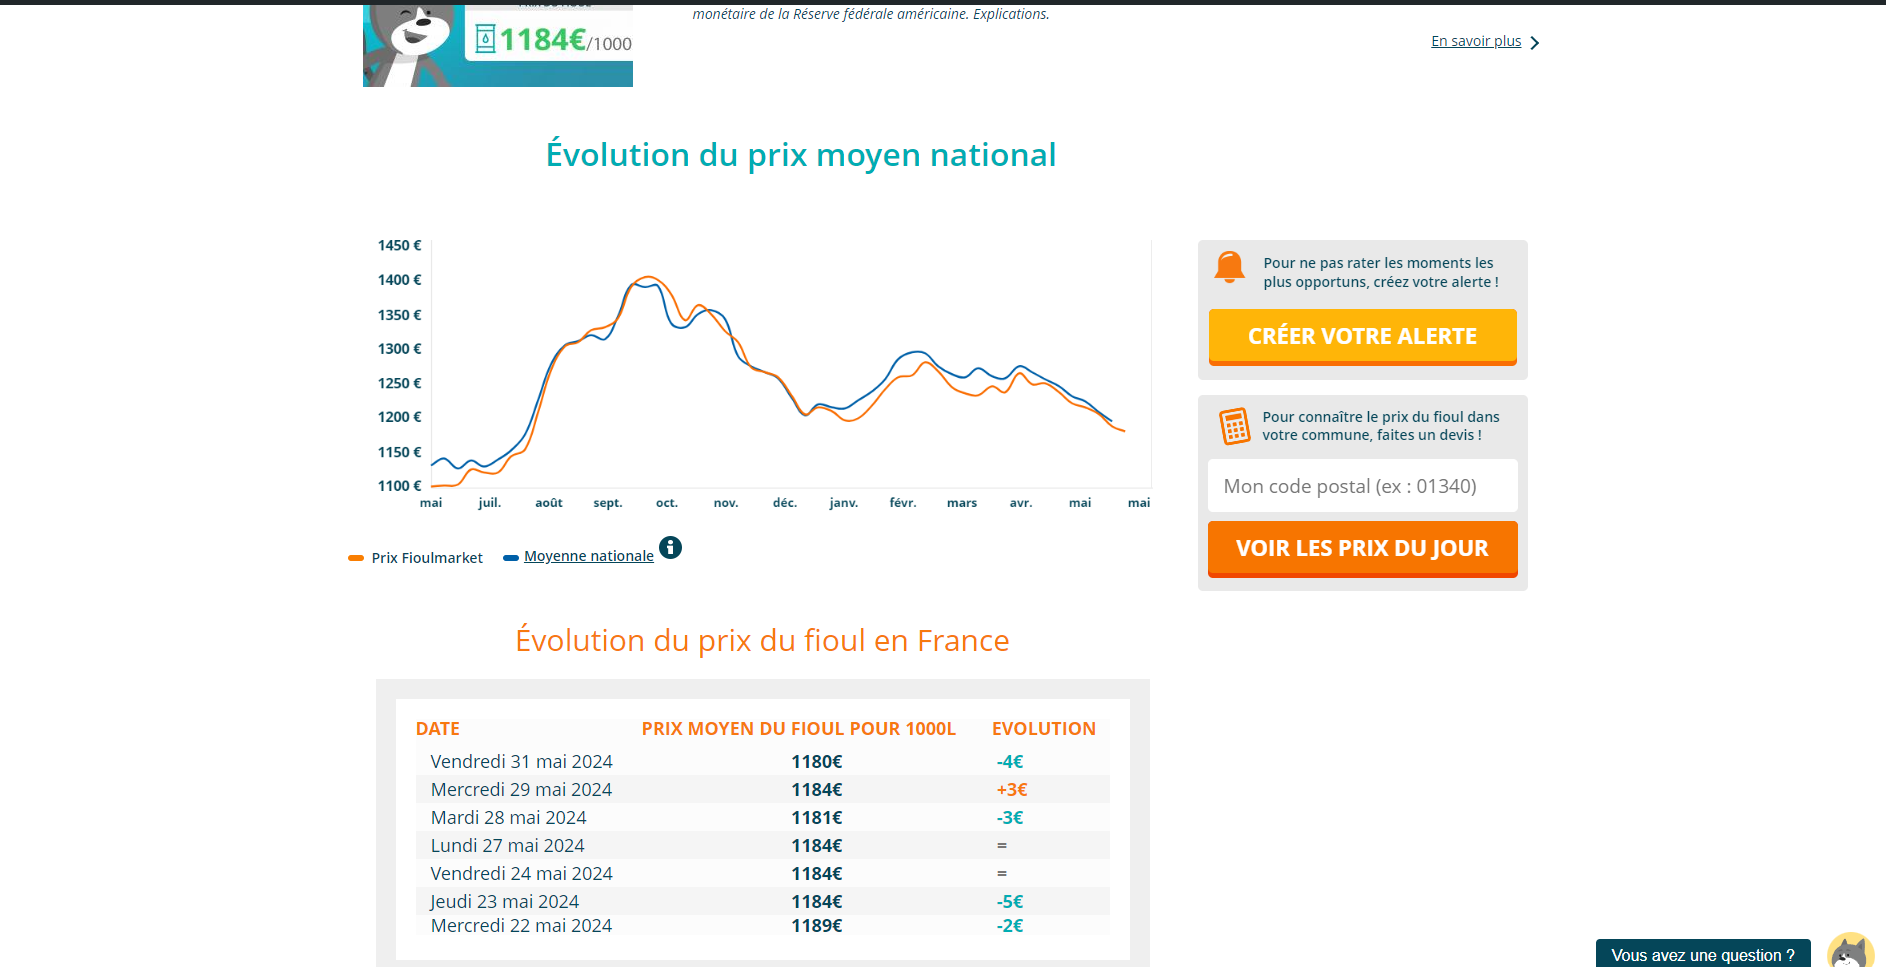Open the Vous avez une question chat tab

(x=1702, y=954)
